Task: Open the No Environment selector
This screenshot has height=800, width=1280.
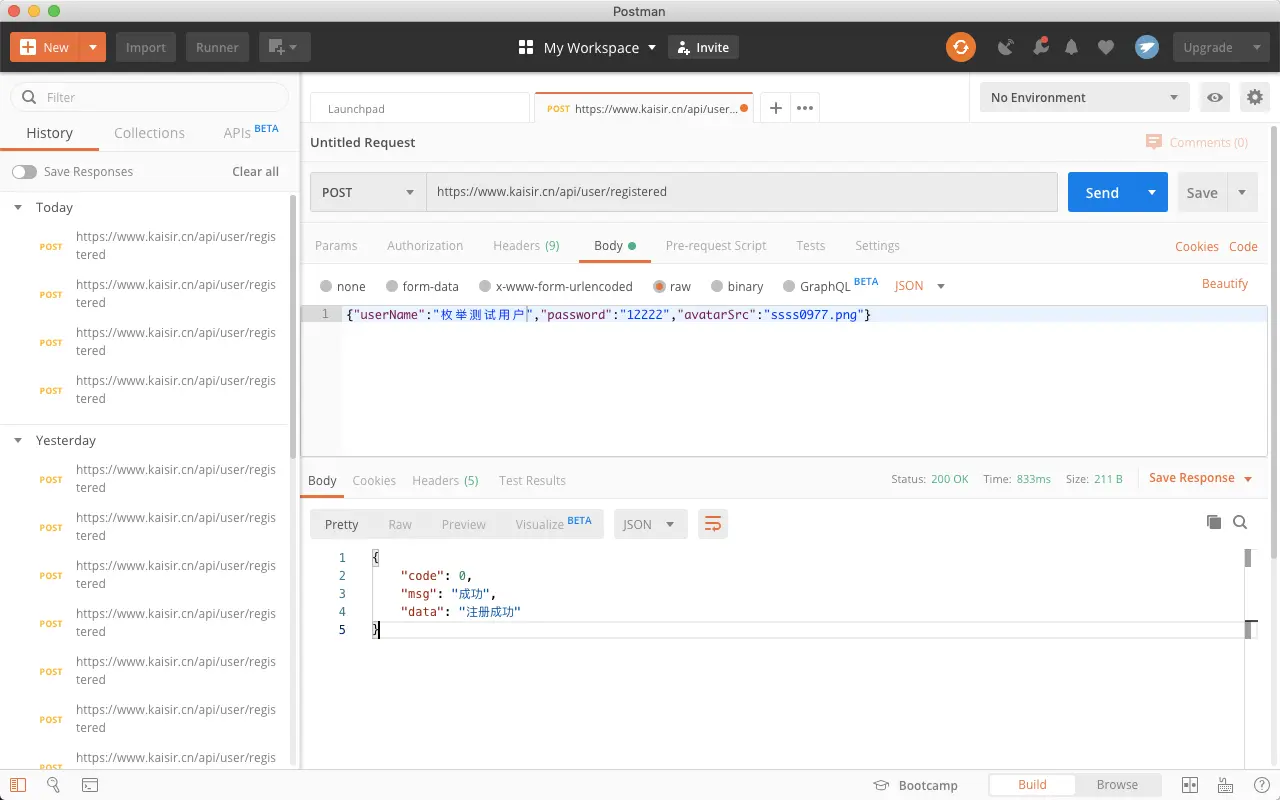Action: [1085, 97]
